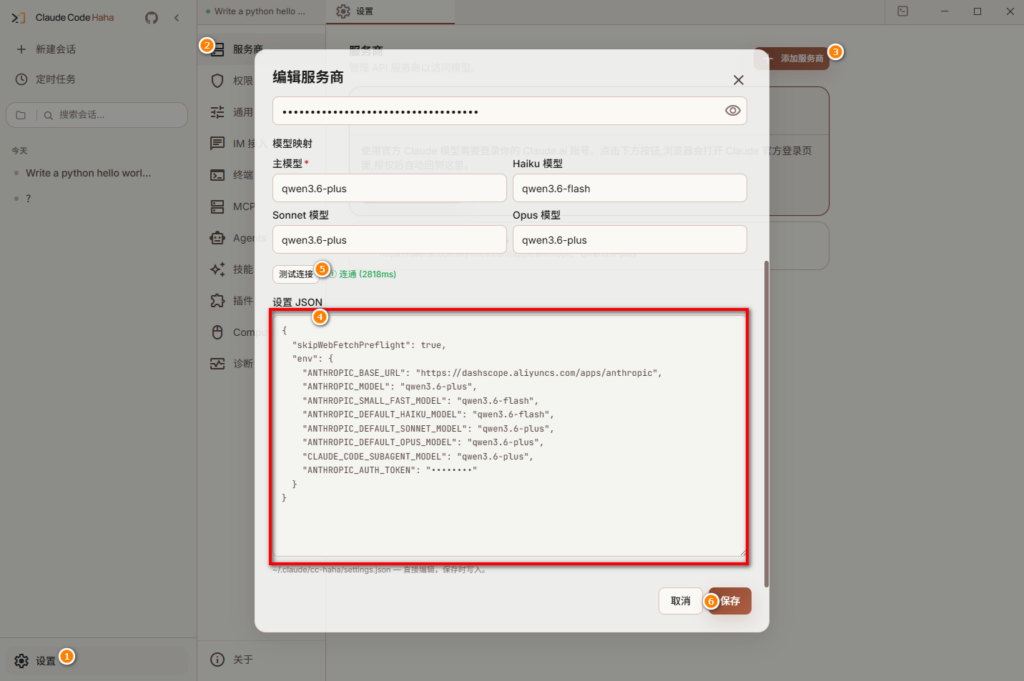Click the ANTHROPIC_BASE_URL line in JSON

pyautogui.click(x=482, y=373)
